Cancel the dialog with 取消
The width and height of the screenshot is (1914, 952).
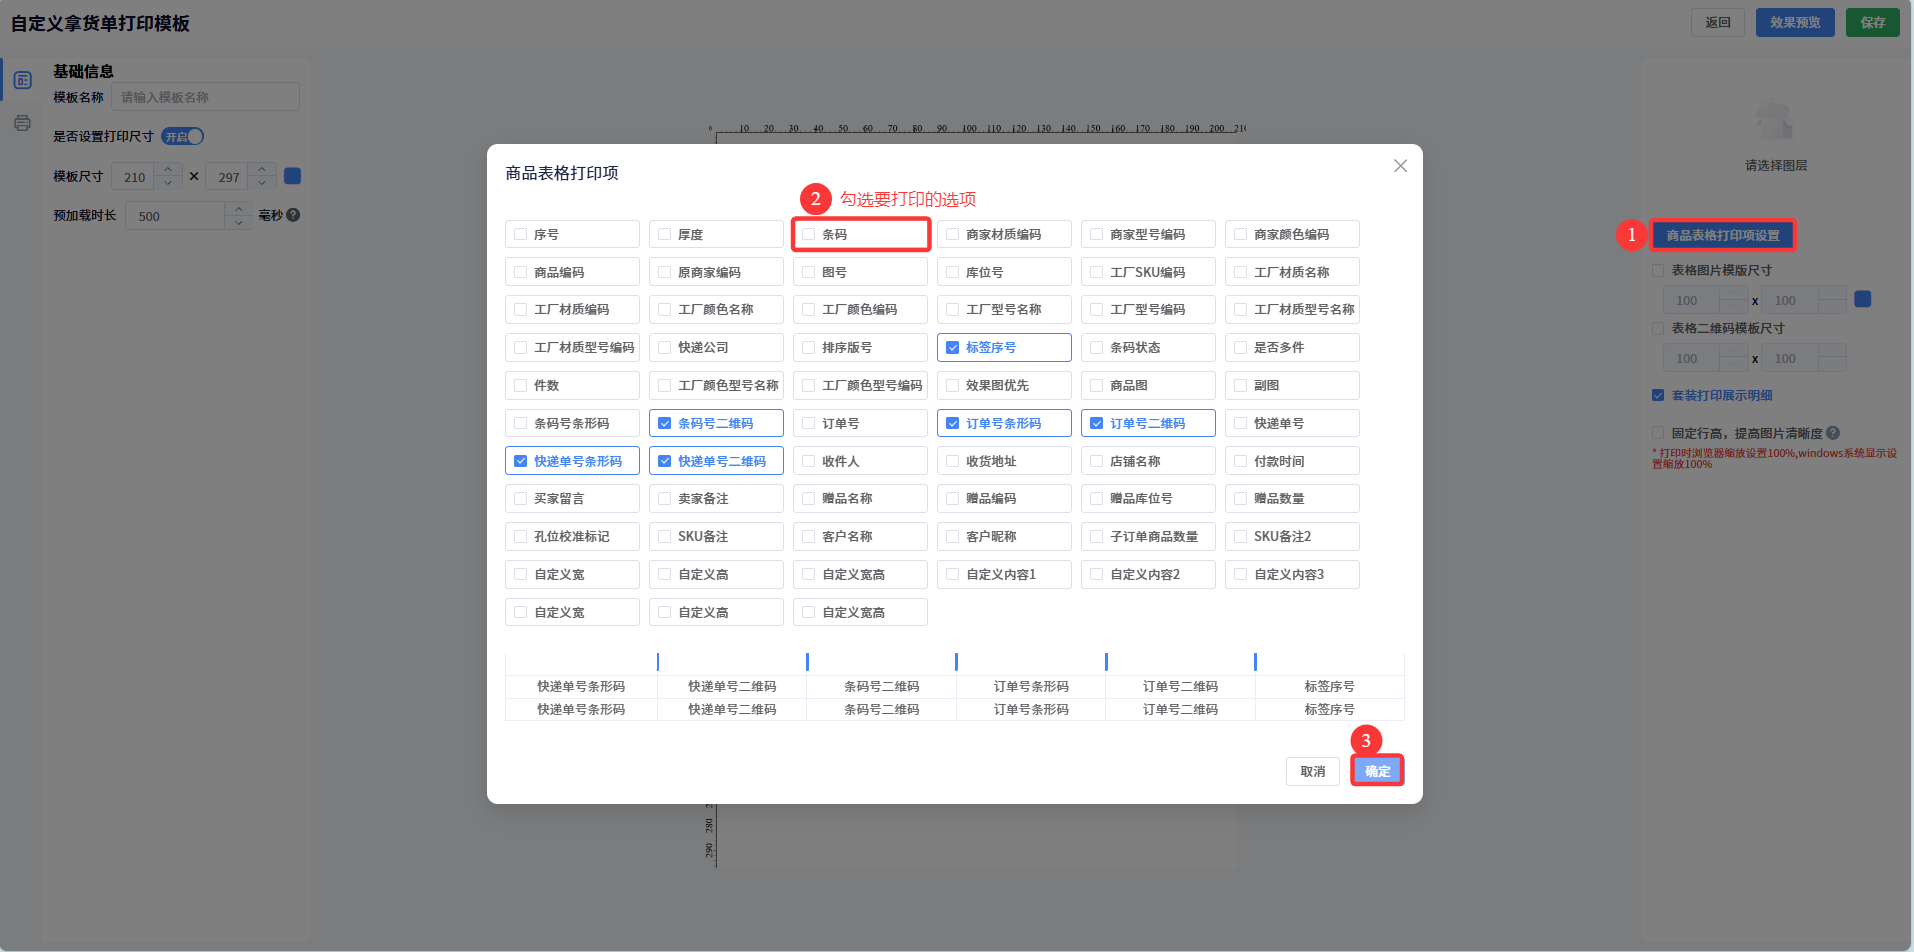point(1313,771)
